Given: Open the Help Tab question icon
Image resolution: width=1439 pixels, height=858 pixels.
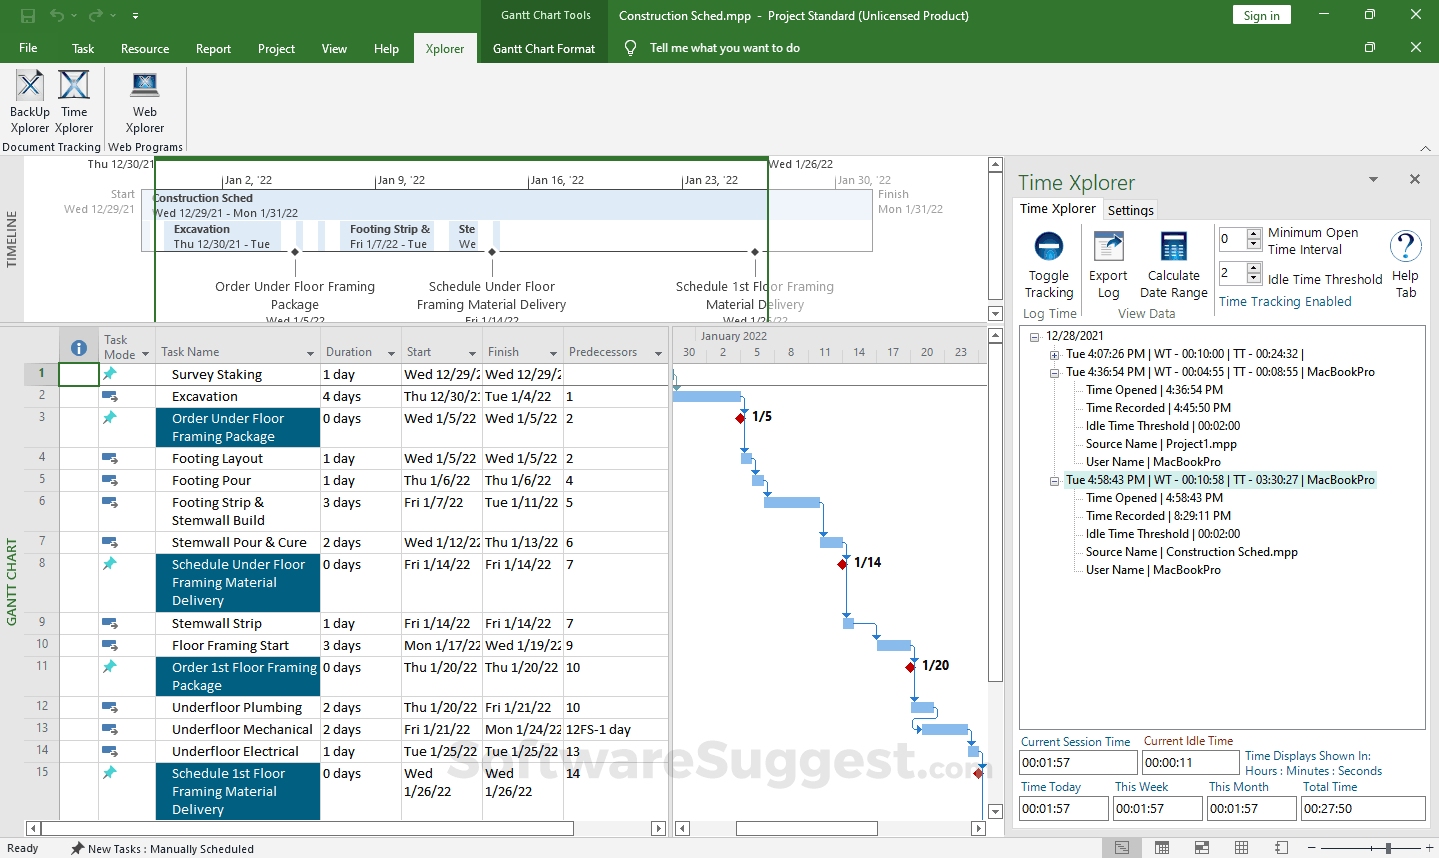Looking at the screenshot, I should [x=1405, y=247].
